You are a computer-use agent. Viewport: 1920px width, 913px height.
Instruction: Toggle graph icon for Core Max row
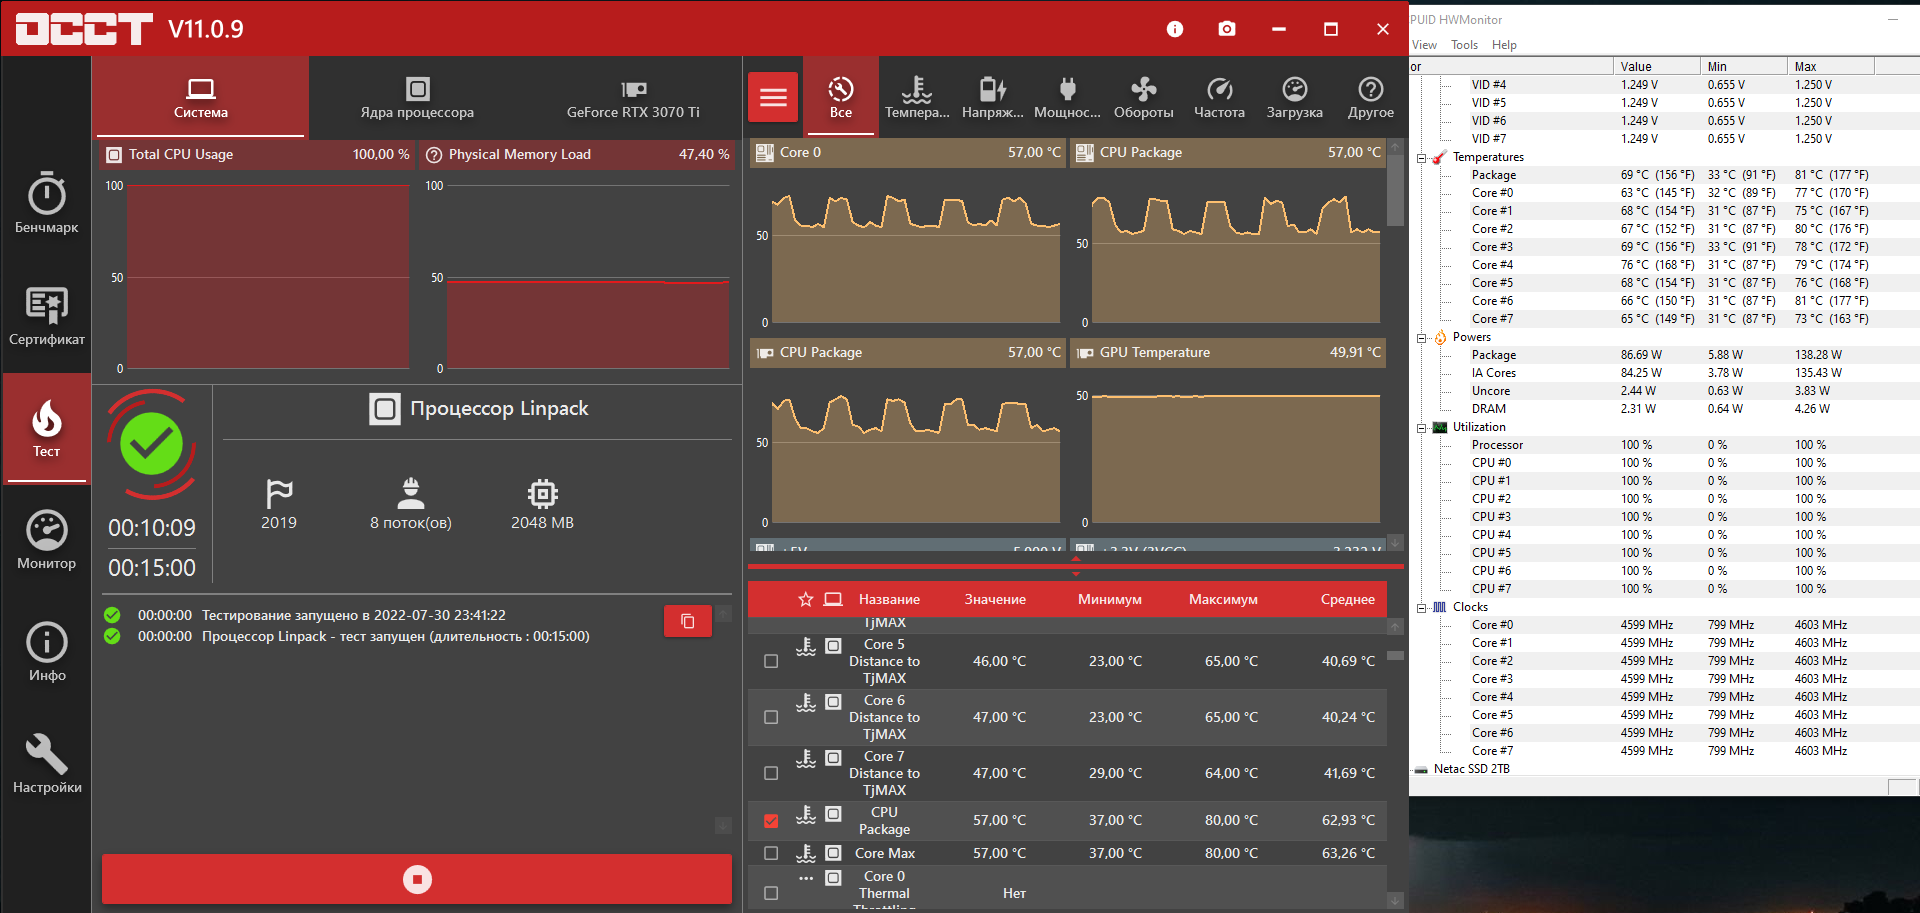[x=833, y=853]
